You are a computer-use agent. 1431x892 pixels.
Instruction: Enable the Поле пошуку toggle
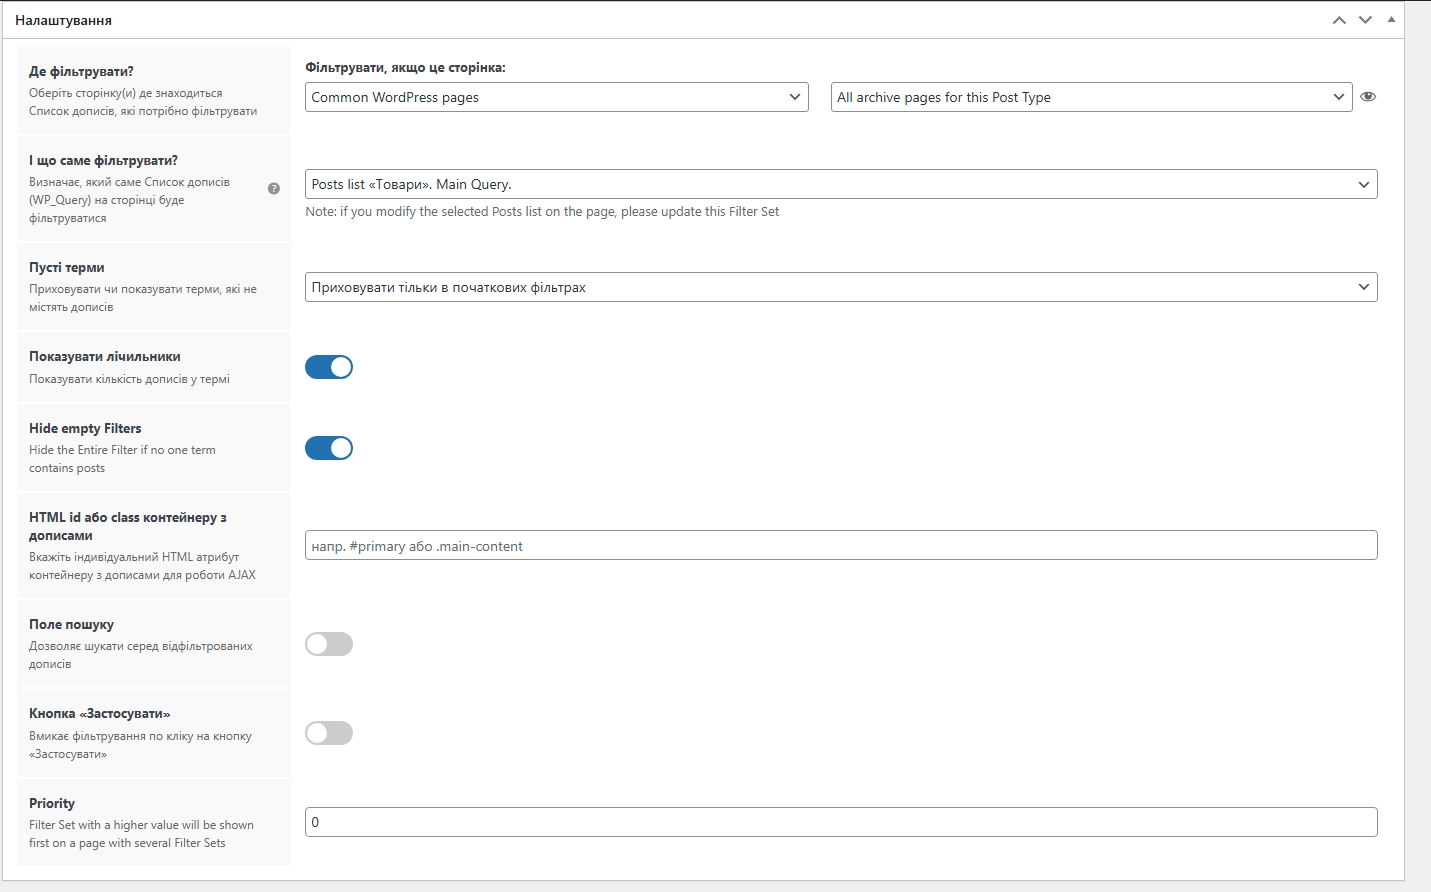[x=329, y=644]
